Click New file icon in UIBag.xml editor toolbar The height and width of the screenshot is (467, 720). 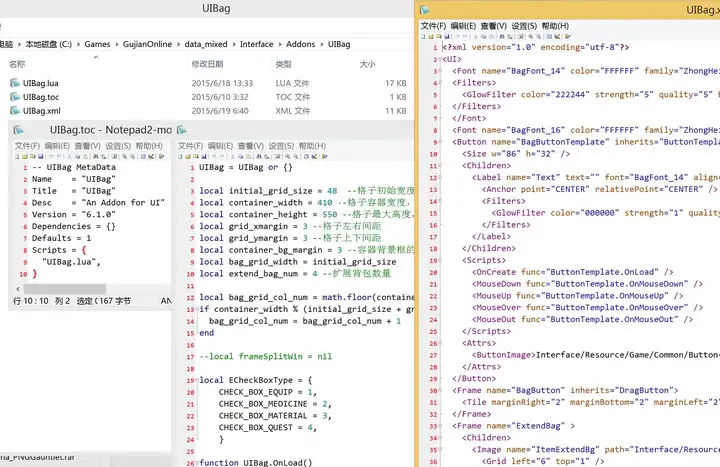pyautogui.click(x=423, y=36)
